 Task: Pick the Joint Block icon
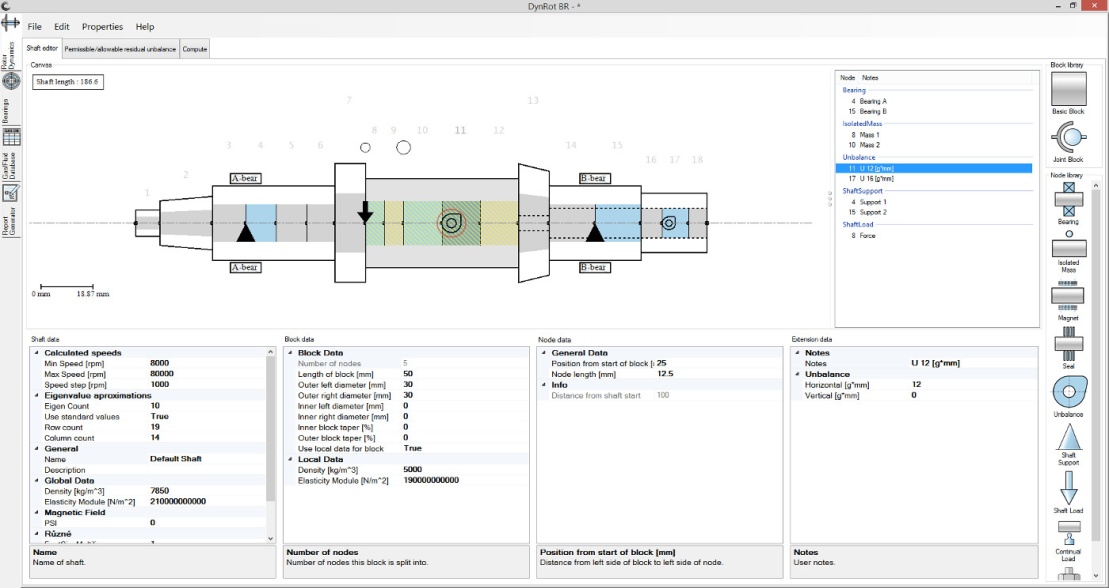[x=1068, y=137]
